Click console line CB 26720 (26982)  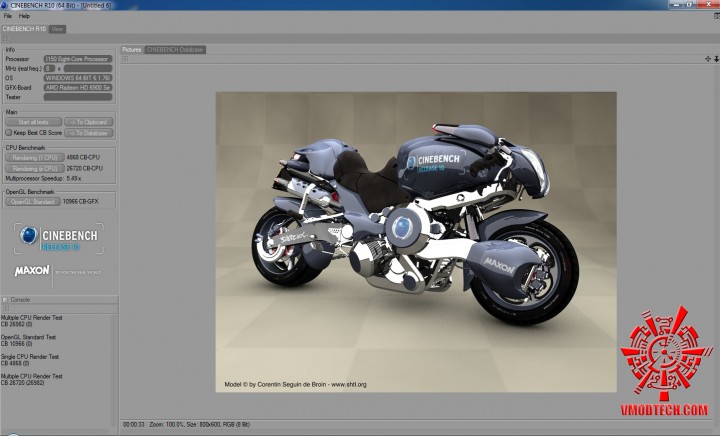pos(22,382)
